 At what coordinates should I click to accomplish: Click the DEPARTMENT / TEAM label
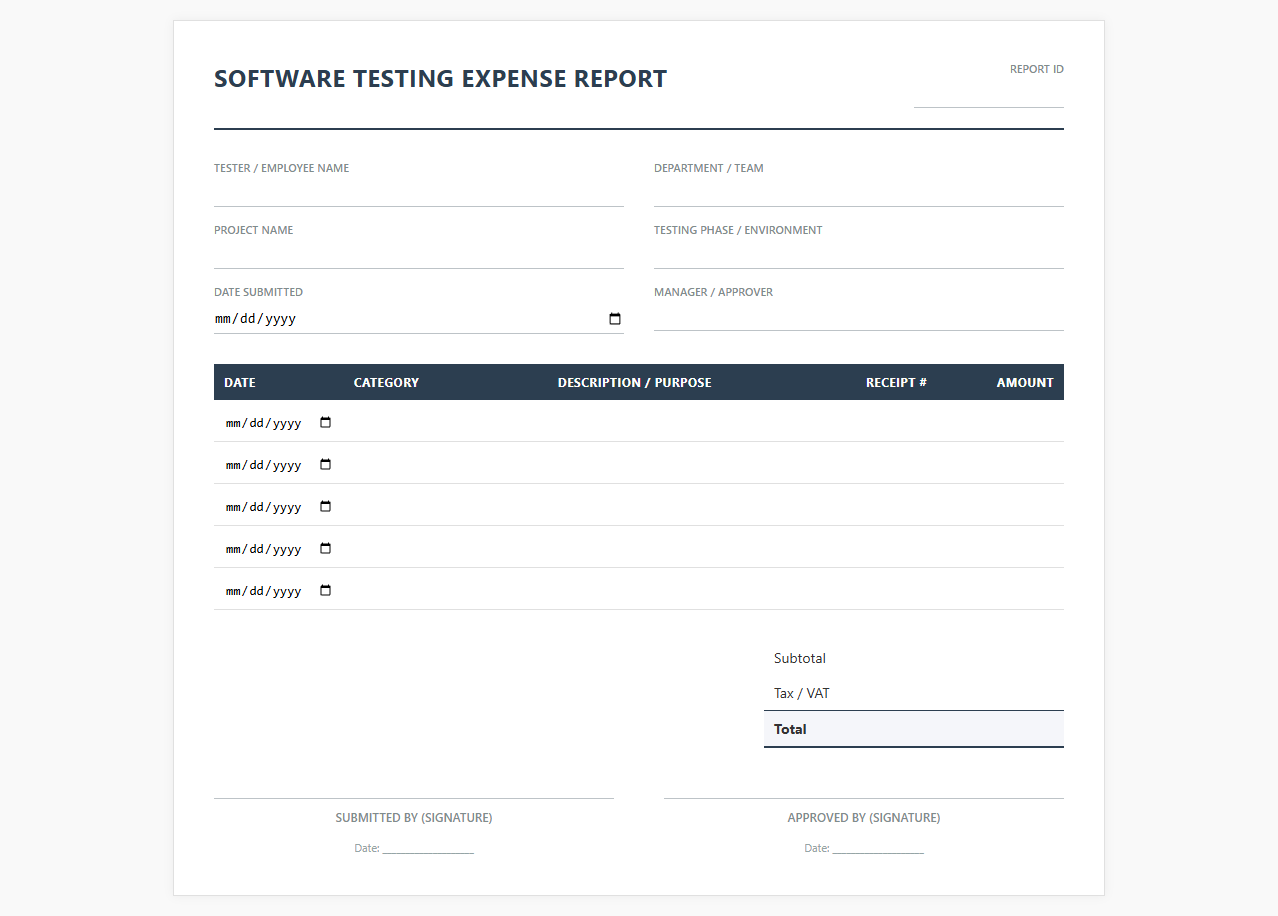709,169
